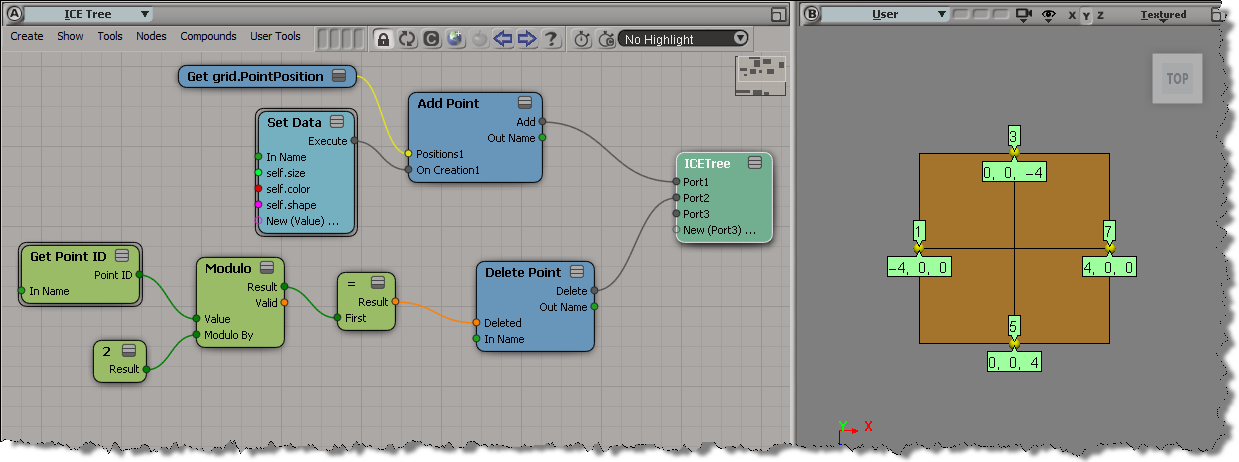
Task: Click the lock icon in ICE Tree toolbar
Action: pos(383,39)
